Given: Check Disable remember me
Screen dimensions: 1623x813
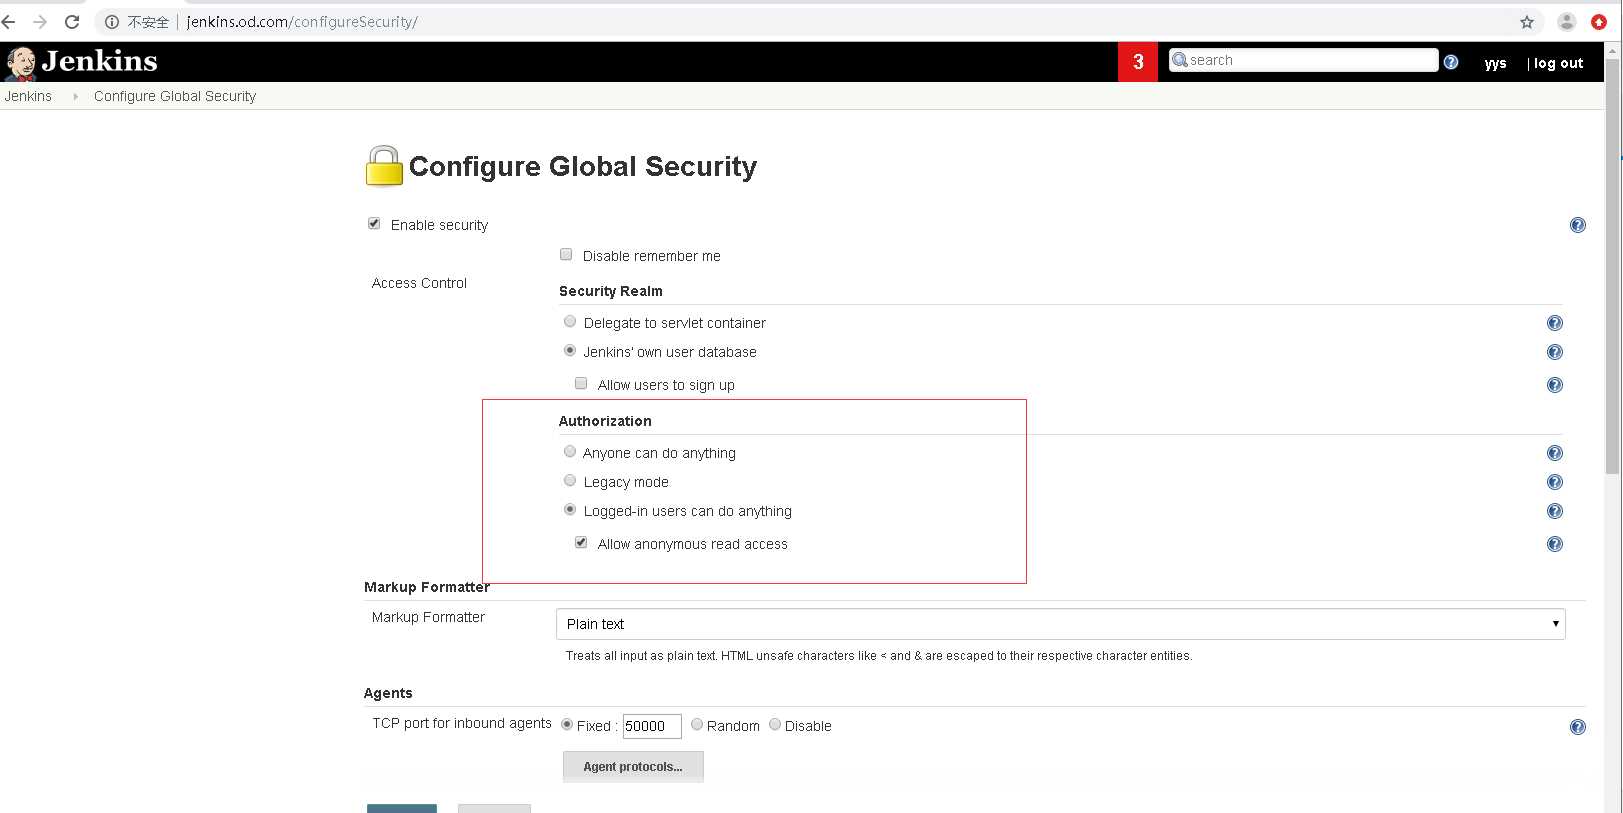Looking at the screenshot, I should point(566,255).
